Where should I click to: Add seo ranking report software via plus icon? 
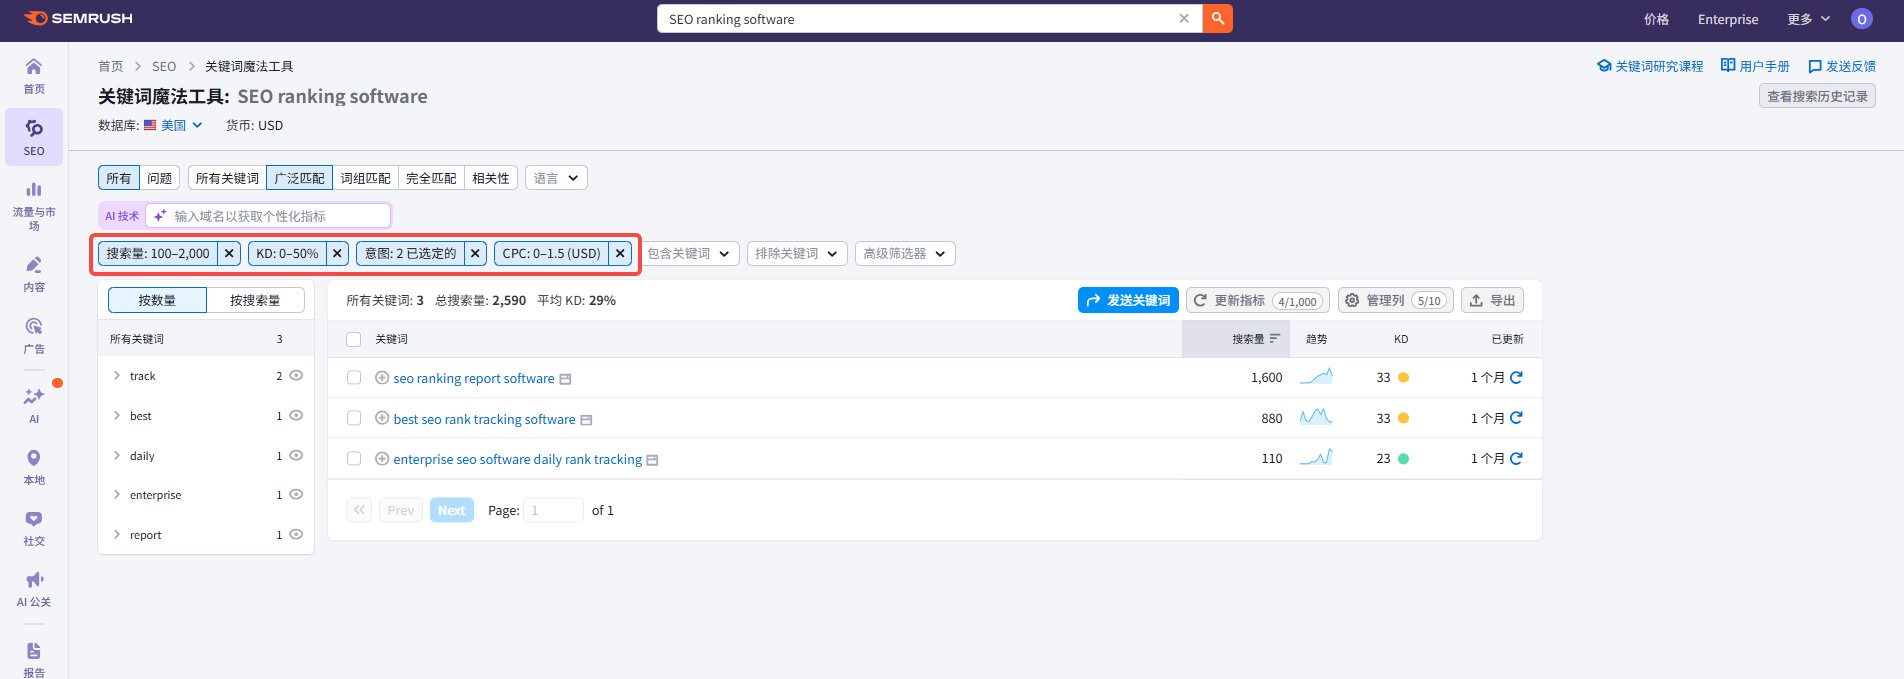pyautogui.click(x=382, y=378)
